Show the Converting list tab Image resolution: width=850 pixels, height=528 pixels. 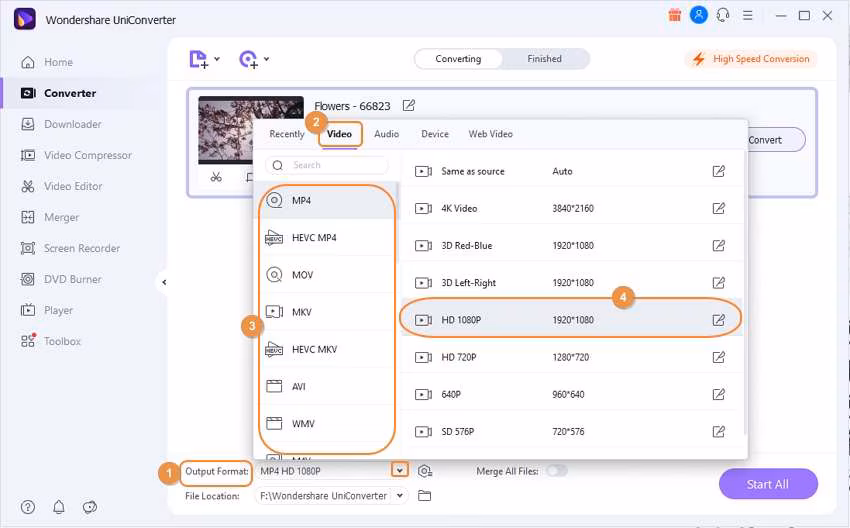point(458,59)
